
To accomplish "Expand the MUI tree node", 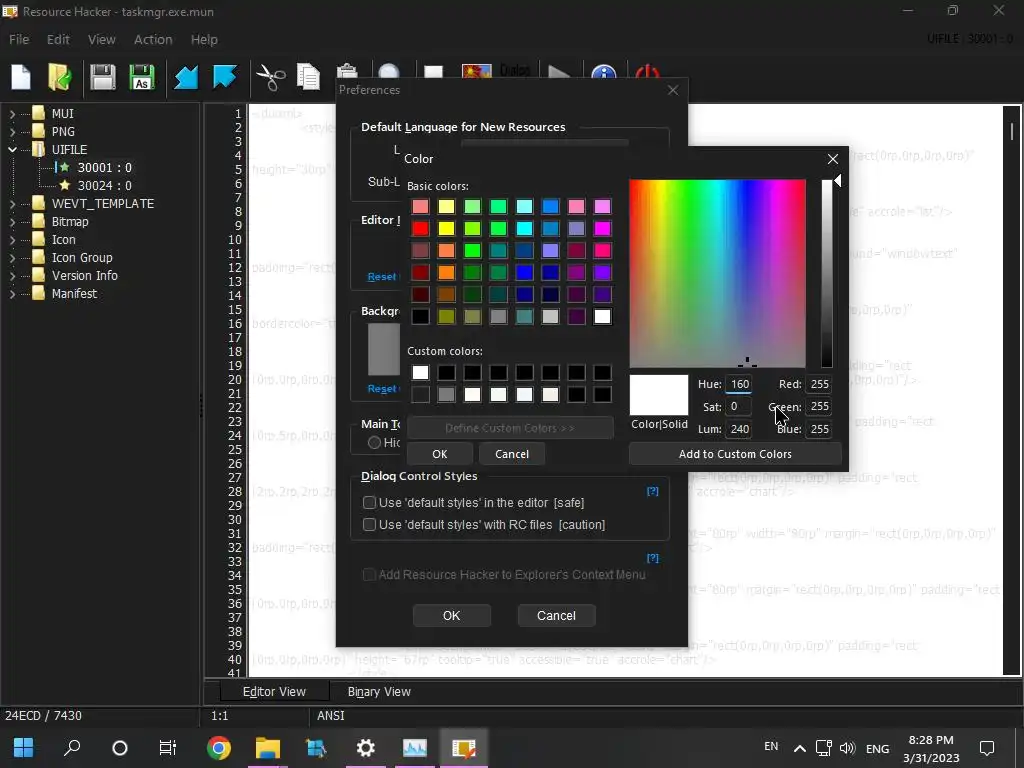I will (x=12, y=114).
